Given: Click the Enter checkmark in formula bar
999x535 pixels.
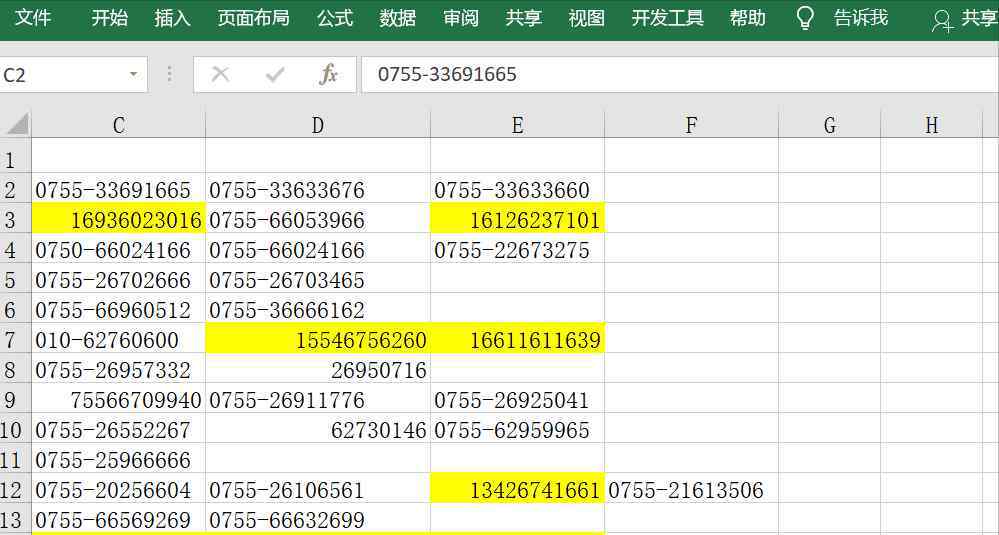Looking at the screenshot, I should tap(274, 75).
